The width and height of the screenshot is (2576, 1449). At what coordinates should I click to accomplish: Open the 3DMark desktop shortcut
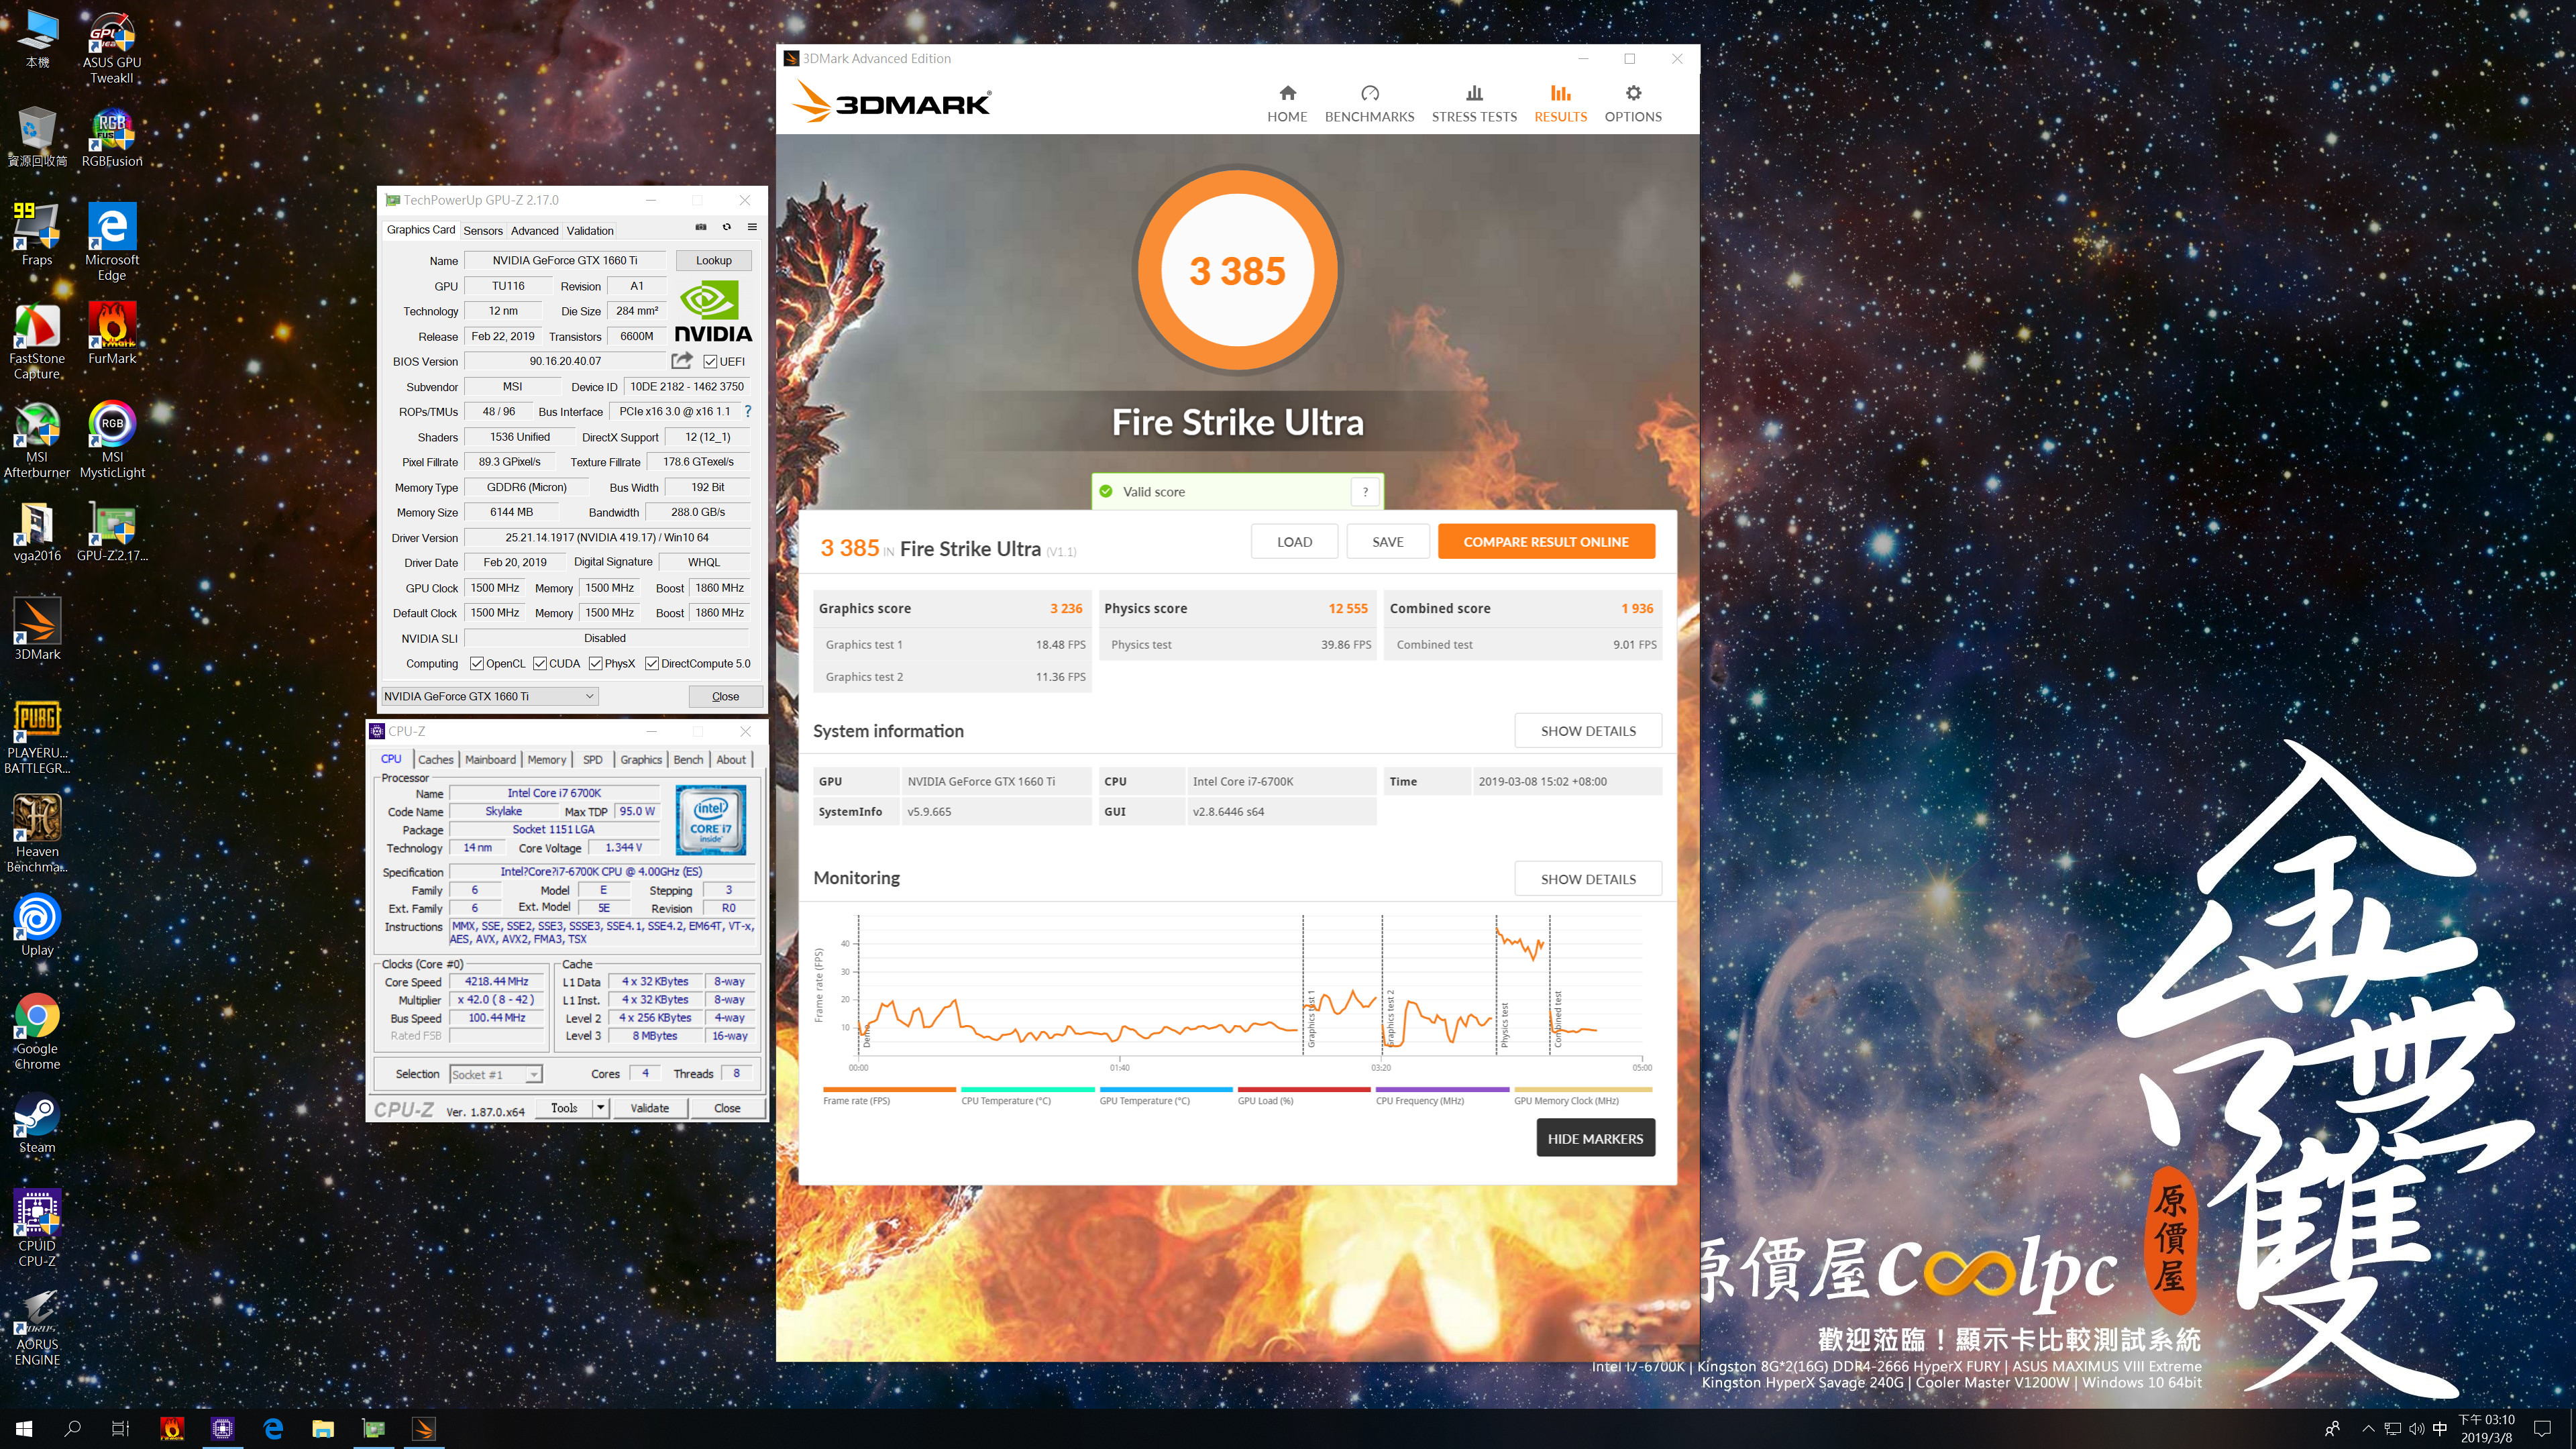pos(37,630)
